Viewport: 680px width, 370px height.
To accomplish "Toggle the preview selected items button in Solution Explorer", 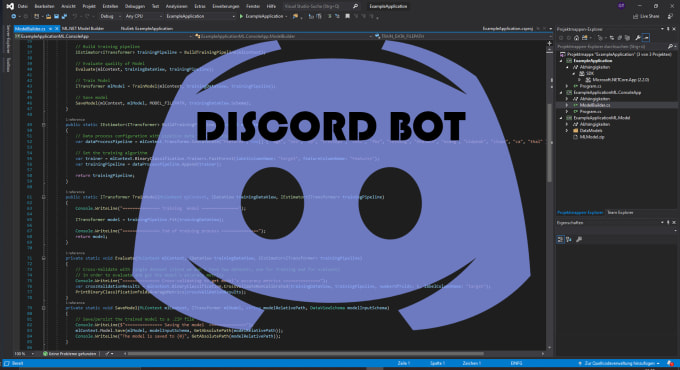I will click(646, 38).
